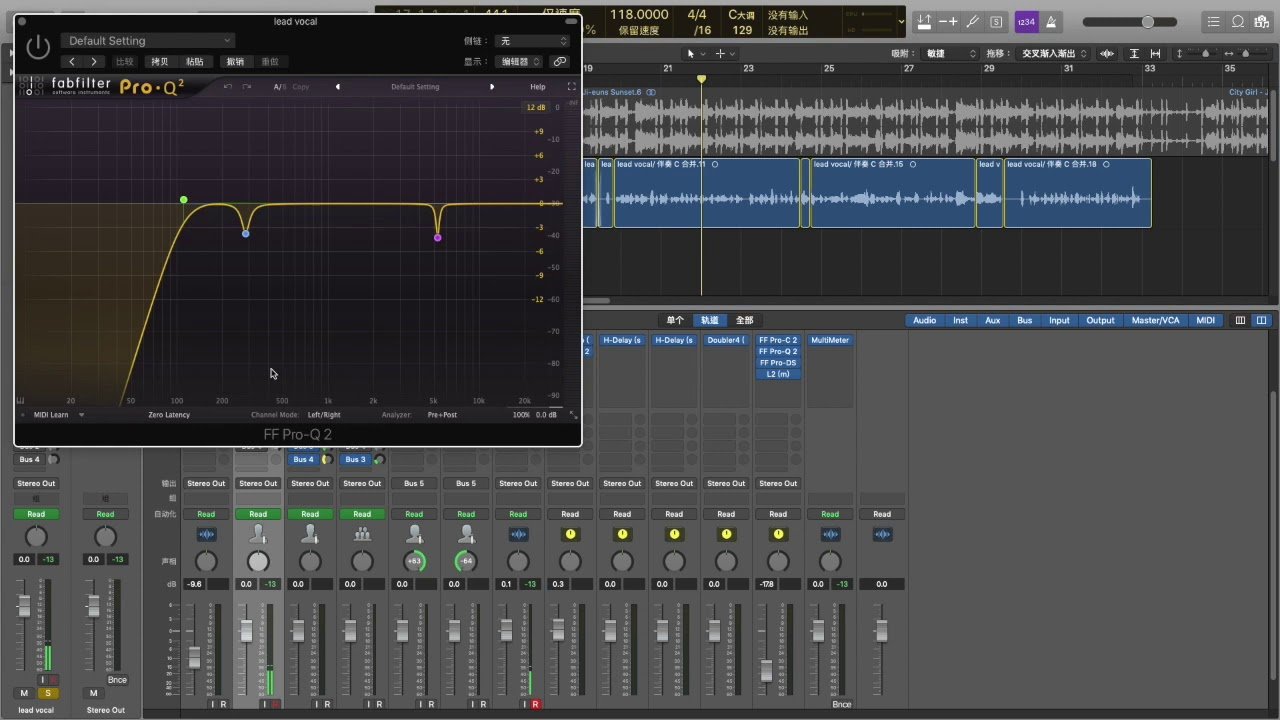The image size is (1280, 720).
Task: Toggle the Inst channel filter in mixer
Action: [x=960, y=320]
